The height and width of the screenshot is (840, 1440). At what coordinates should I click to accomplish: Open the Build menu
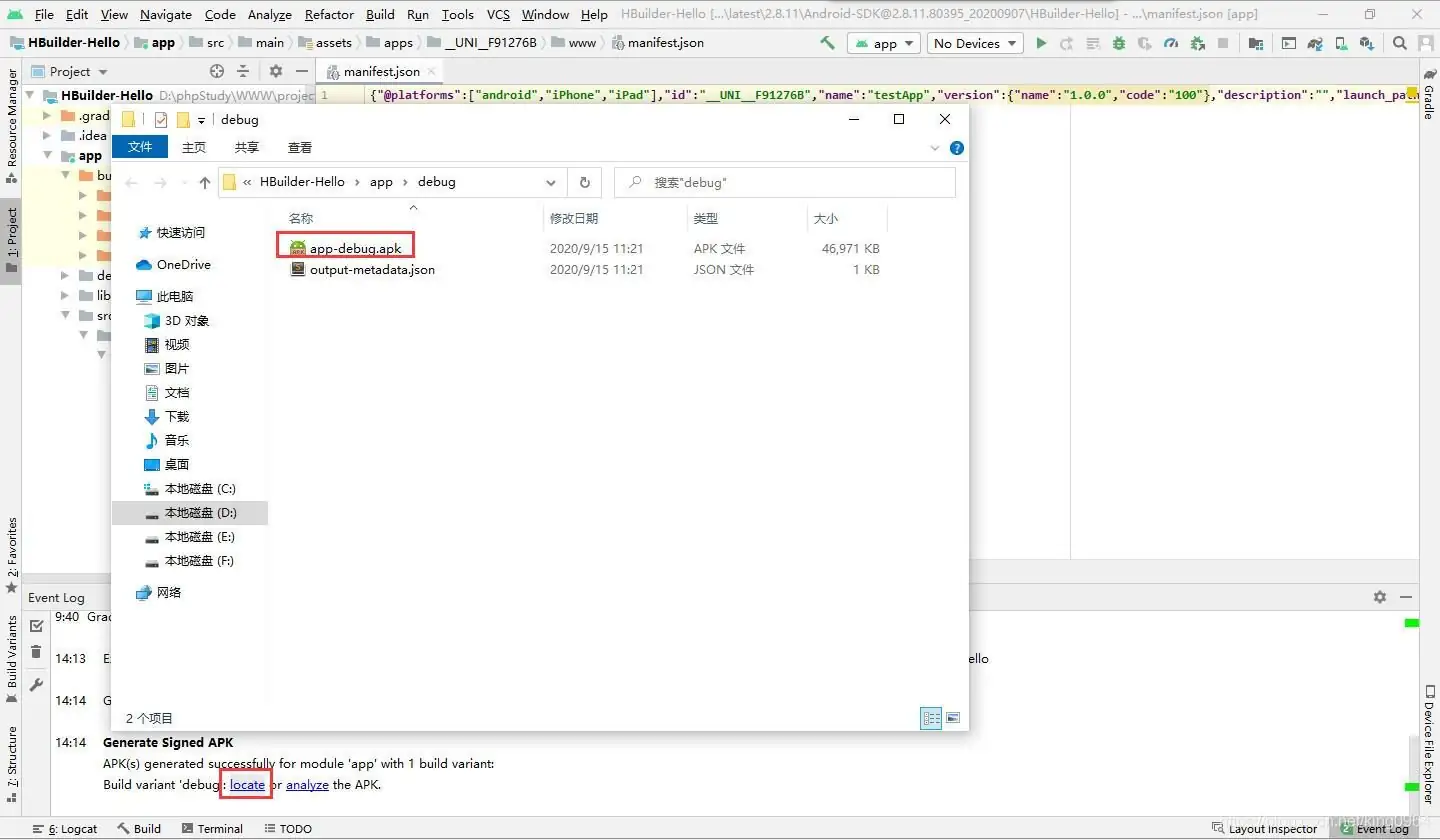380,14
